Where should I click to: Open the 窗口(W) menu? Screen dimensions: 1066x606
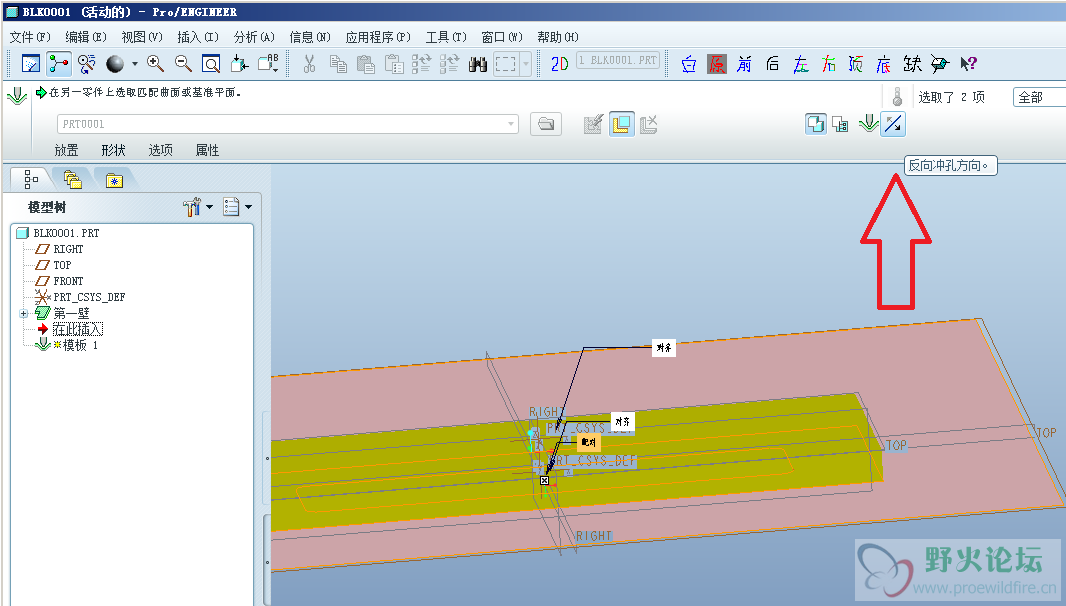[502, 37]
